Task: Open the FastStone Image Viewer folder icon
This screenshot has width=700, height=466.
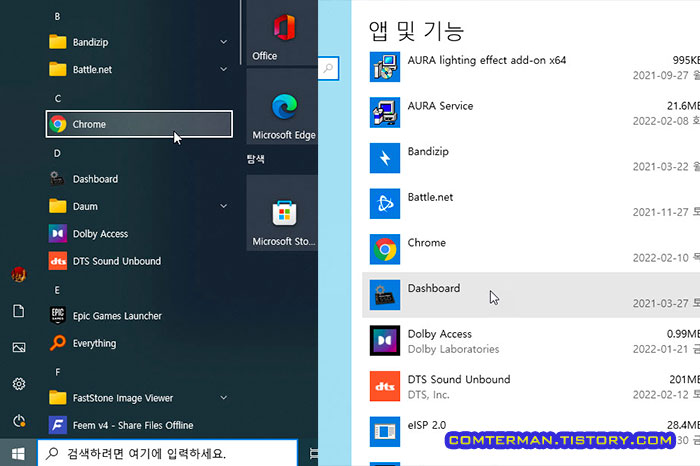Action: (x=58, y=398)
